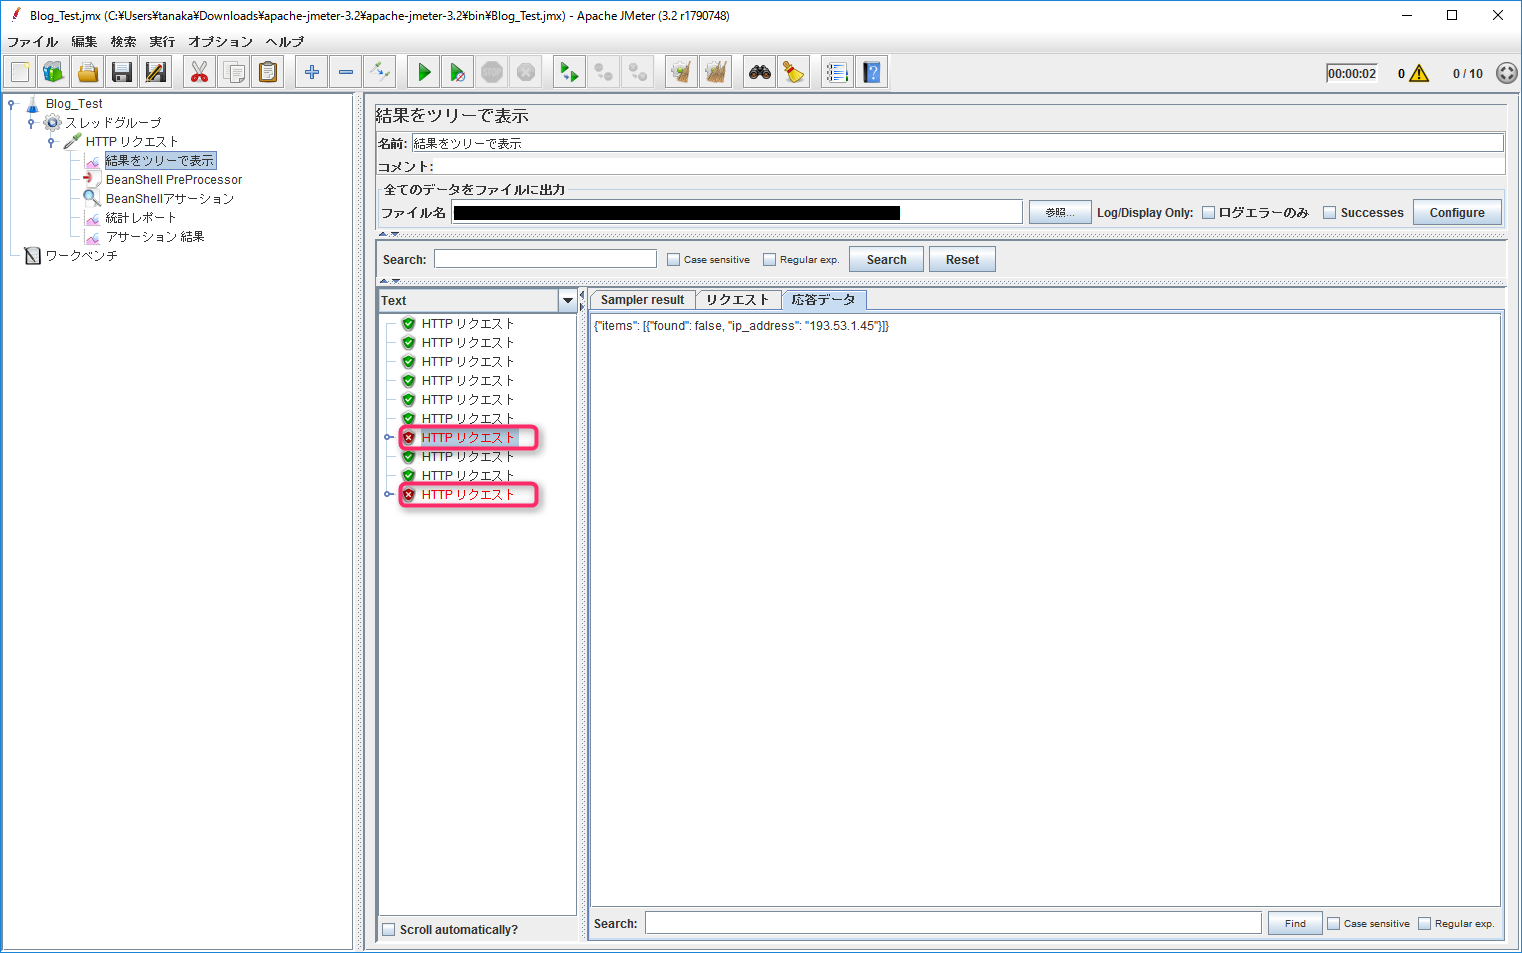Click the 参照... browse button
1522x953 pixels.
[x=1060, y=212]
